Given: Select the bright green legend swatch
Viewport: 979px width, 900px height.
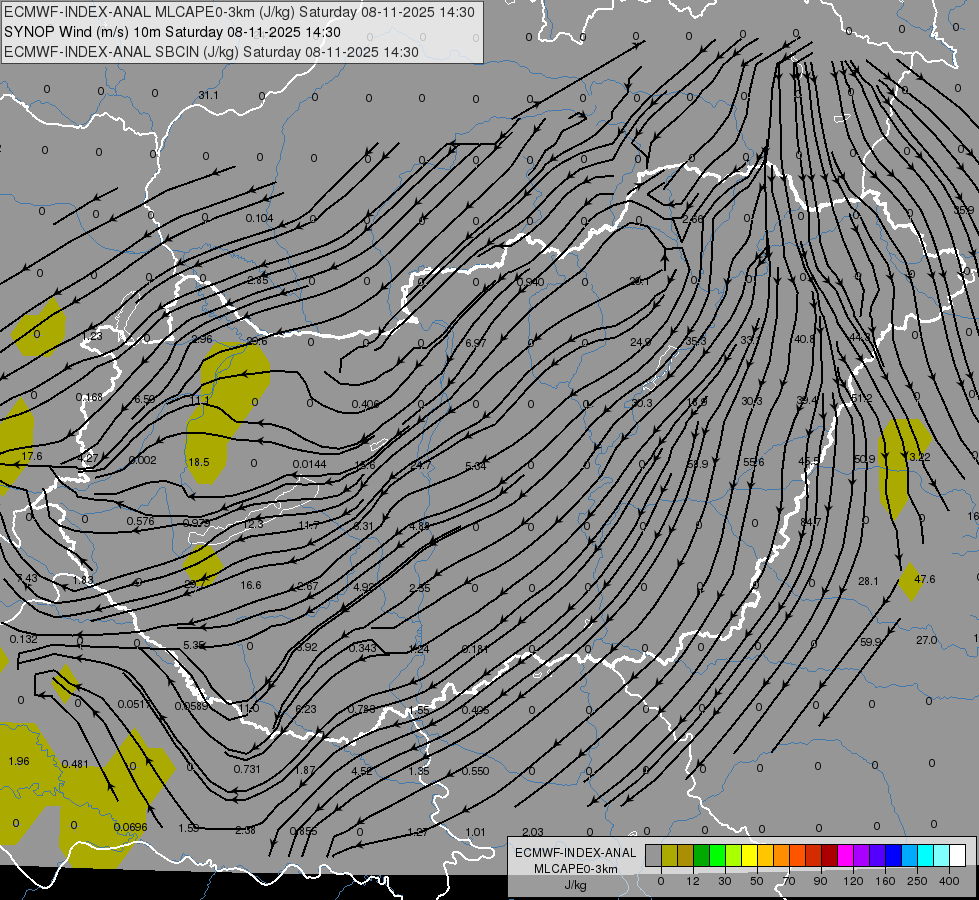Looking at the screenshot, I should (x=717, y=855).
